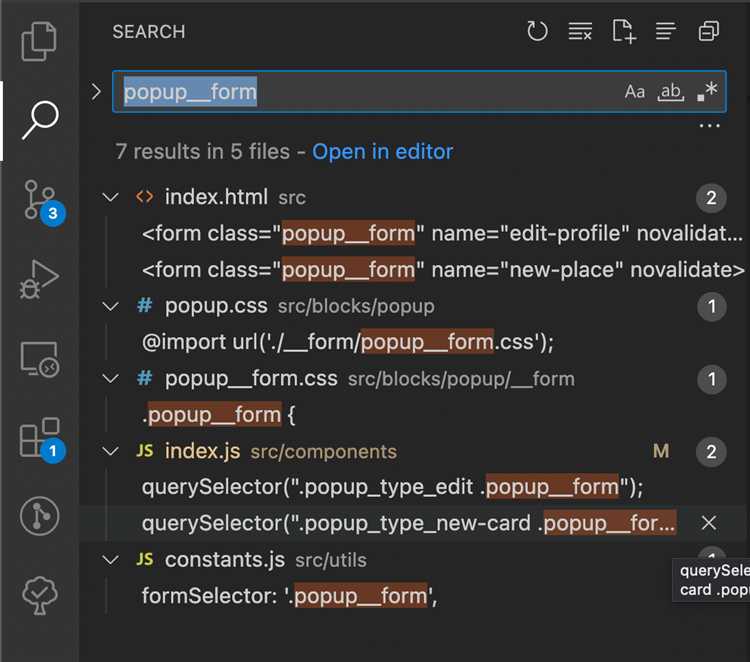Collapse all search results
750x662 pixels.
[709, 32]
